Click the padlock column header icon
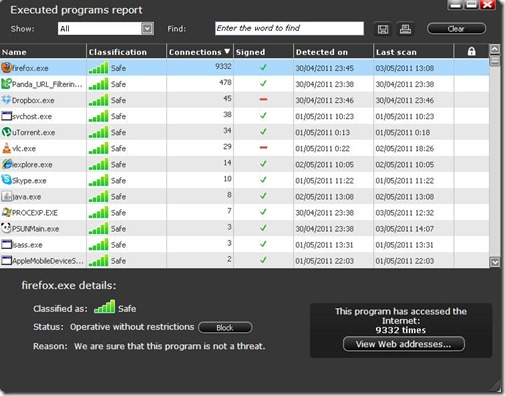 pos(471,51)
